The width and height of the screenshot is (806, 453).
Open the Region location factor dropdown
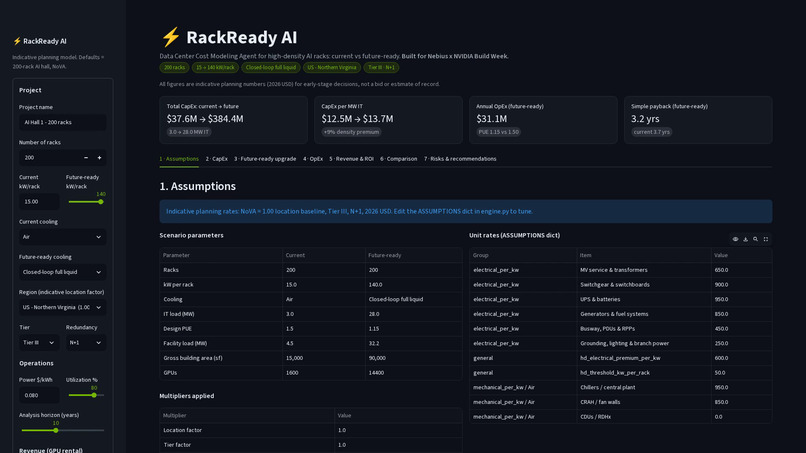coord(63,307)
